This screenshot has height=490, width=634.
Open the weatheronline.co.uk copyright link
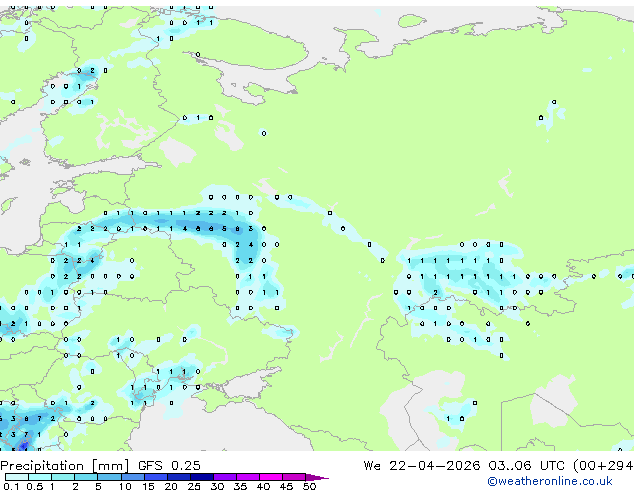point(550,481)
